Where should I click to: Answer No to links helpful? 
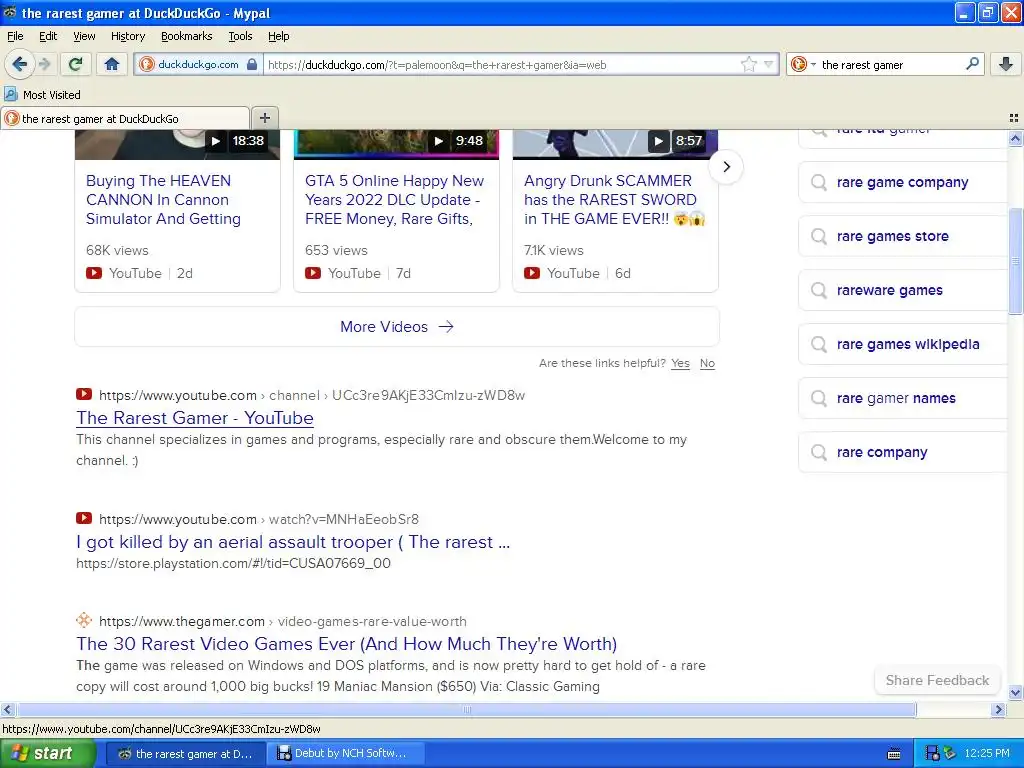707,363
